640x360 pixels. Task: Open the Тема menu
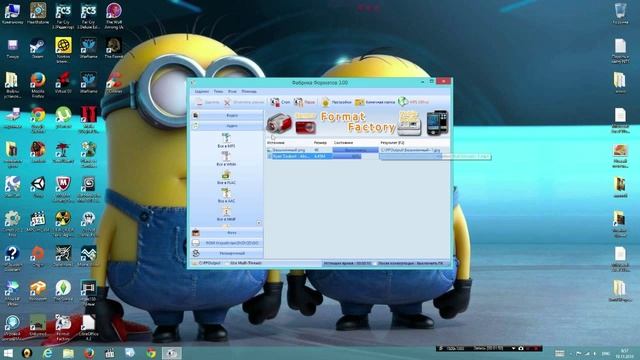point(218,91)
